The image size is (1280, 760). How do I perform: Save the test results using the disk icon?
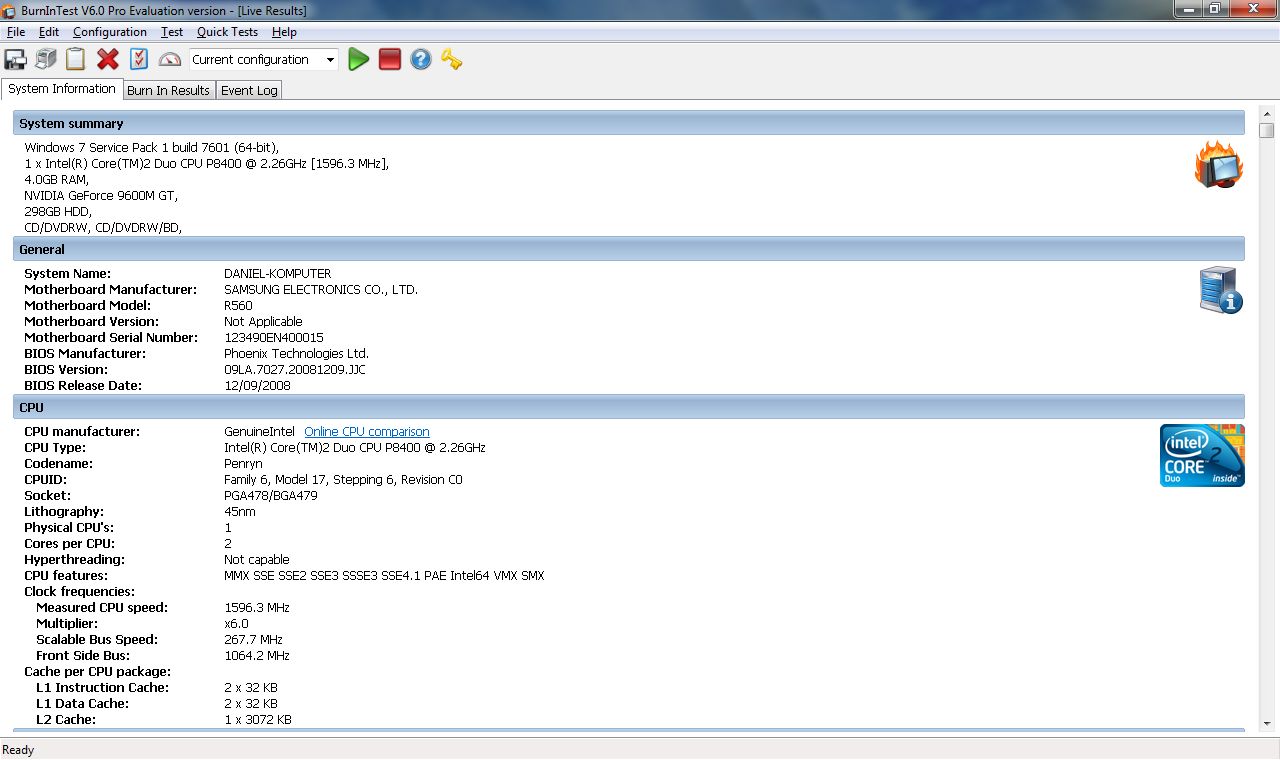14,59
